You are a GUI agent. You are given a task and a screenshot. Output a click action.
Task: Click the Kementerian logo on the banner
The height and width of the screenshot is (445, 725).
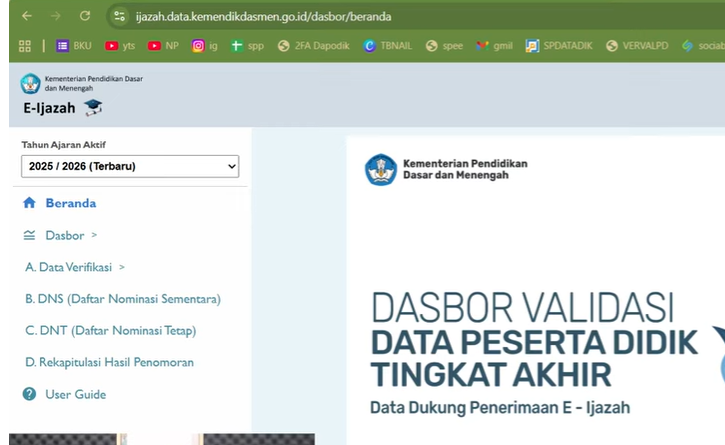pos(381,170)
